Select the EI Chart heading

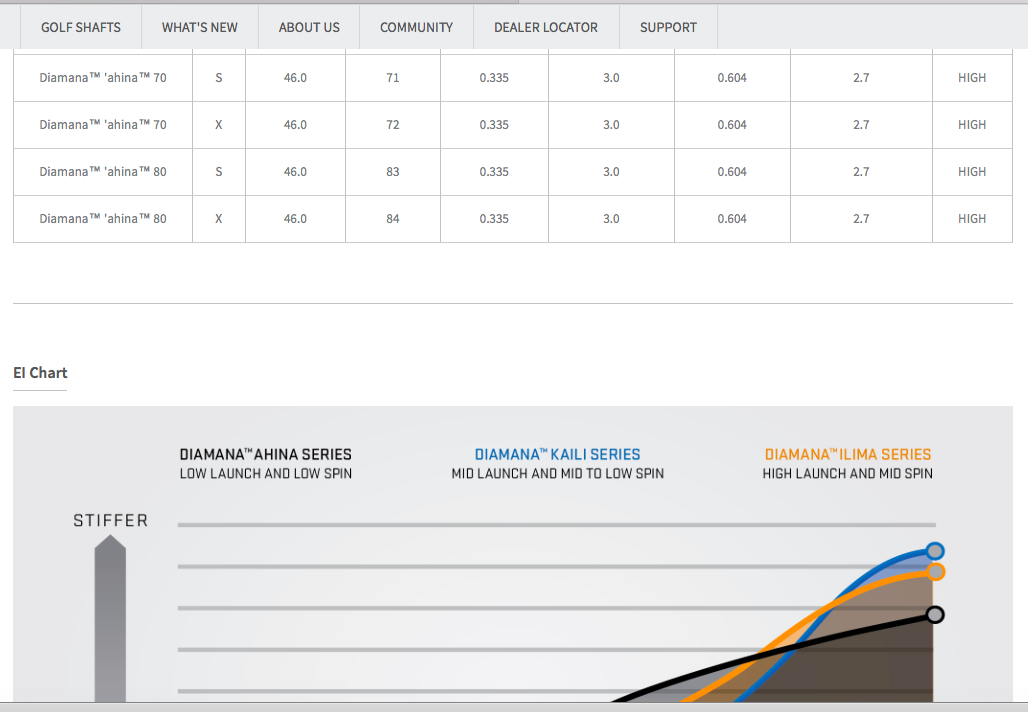click(40, 373)
